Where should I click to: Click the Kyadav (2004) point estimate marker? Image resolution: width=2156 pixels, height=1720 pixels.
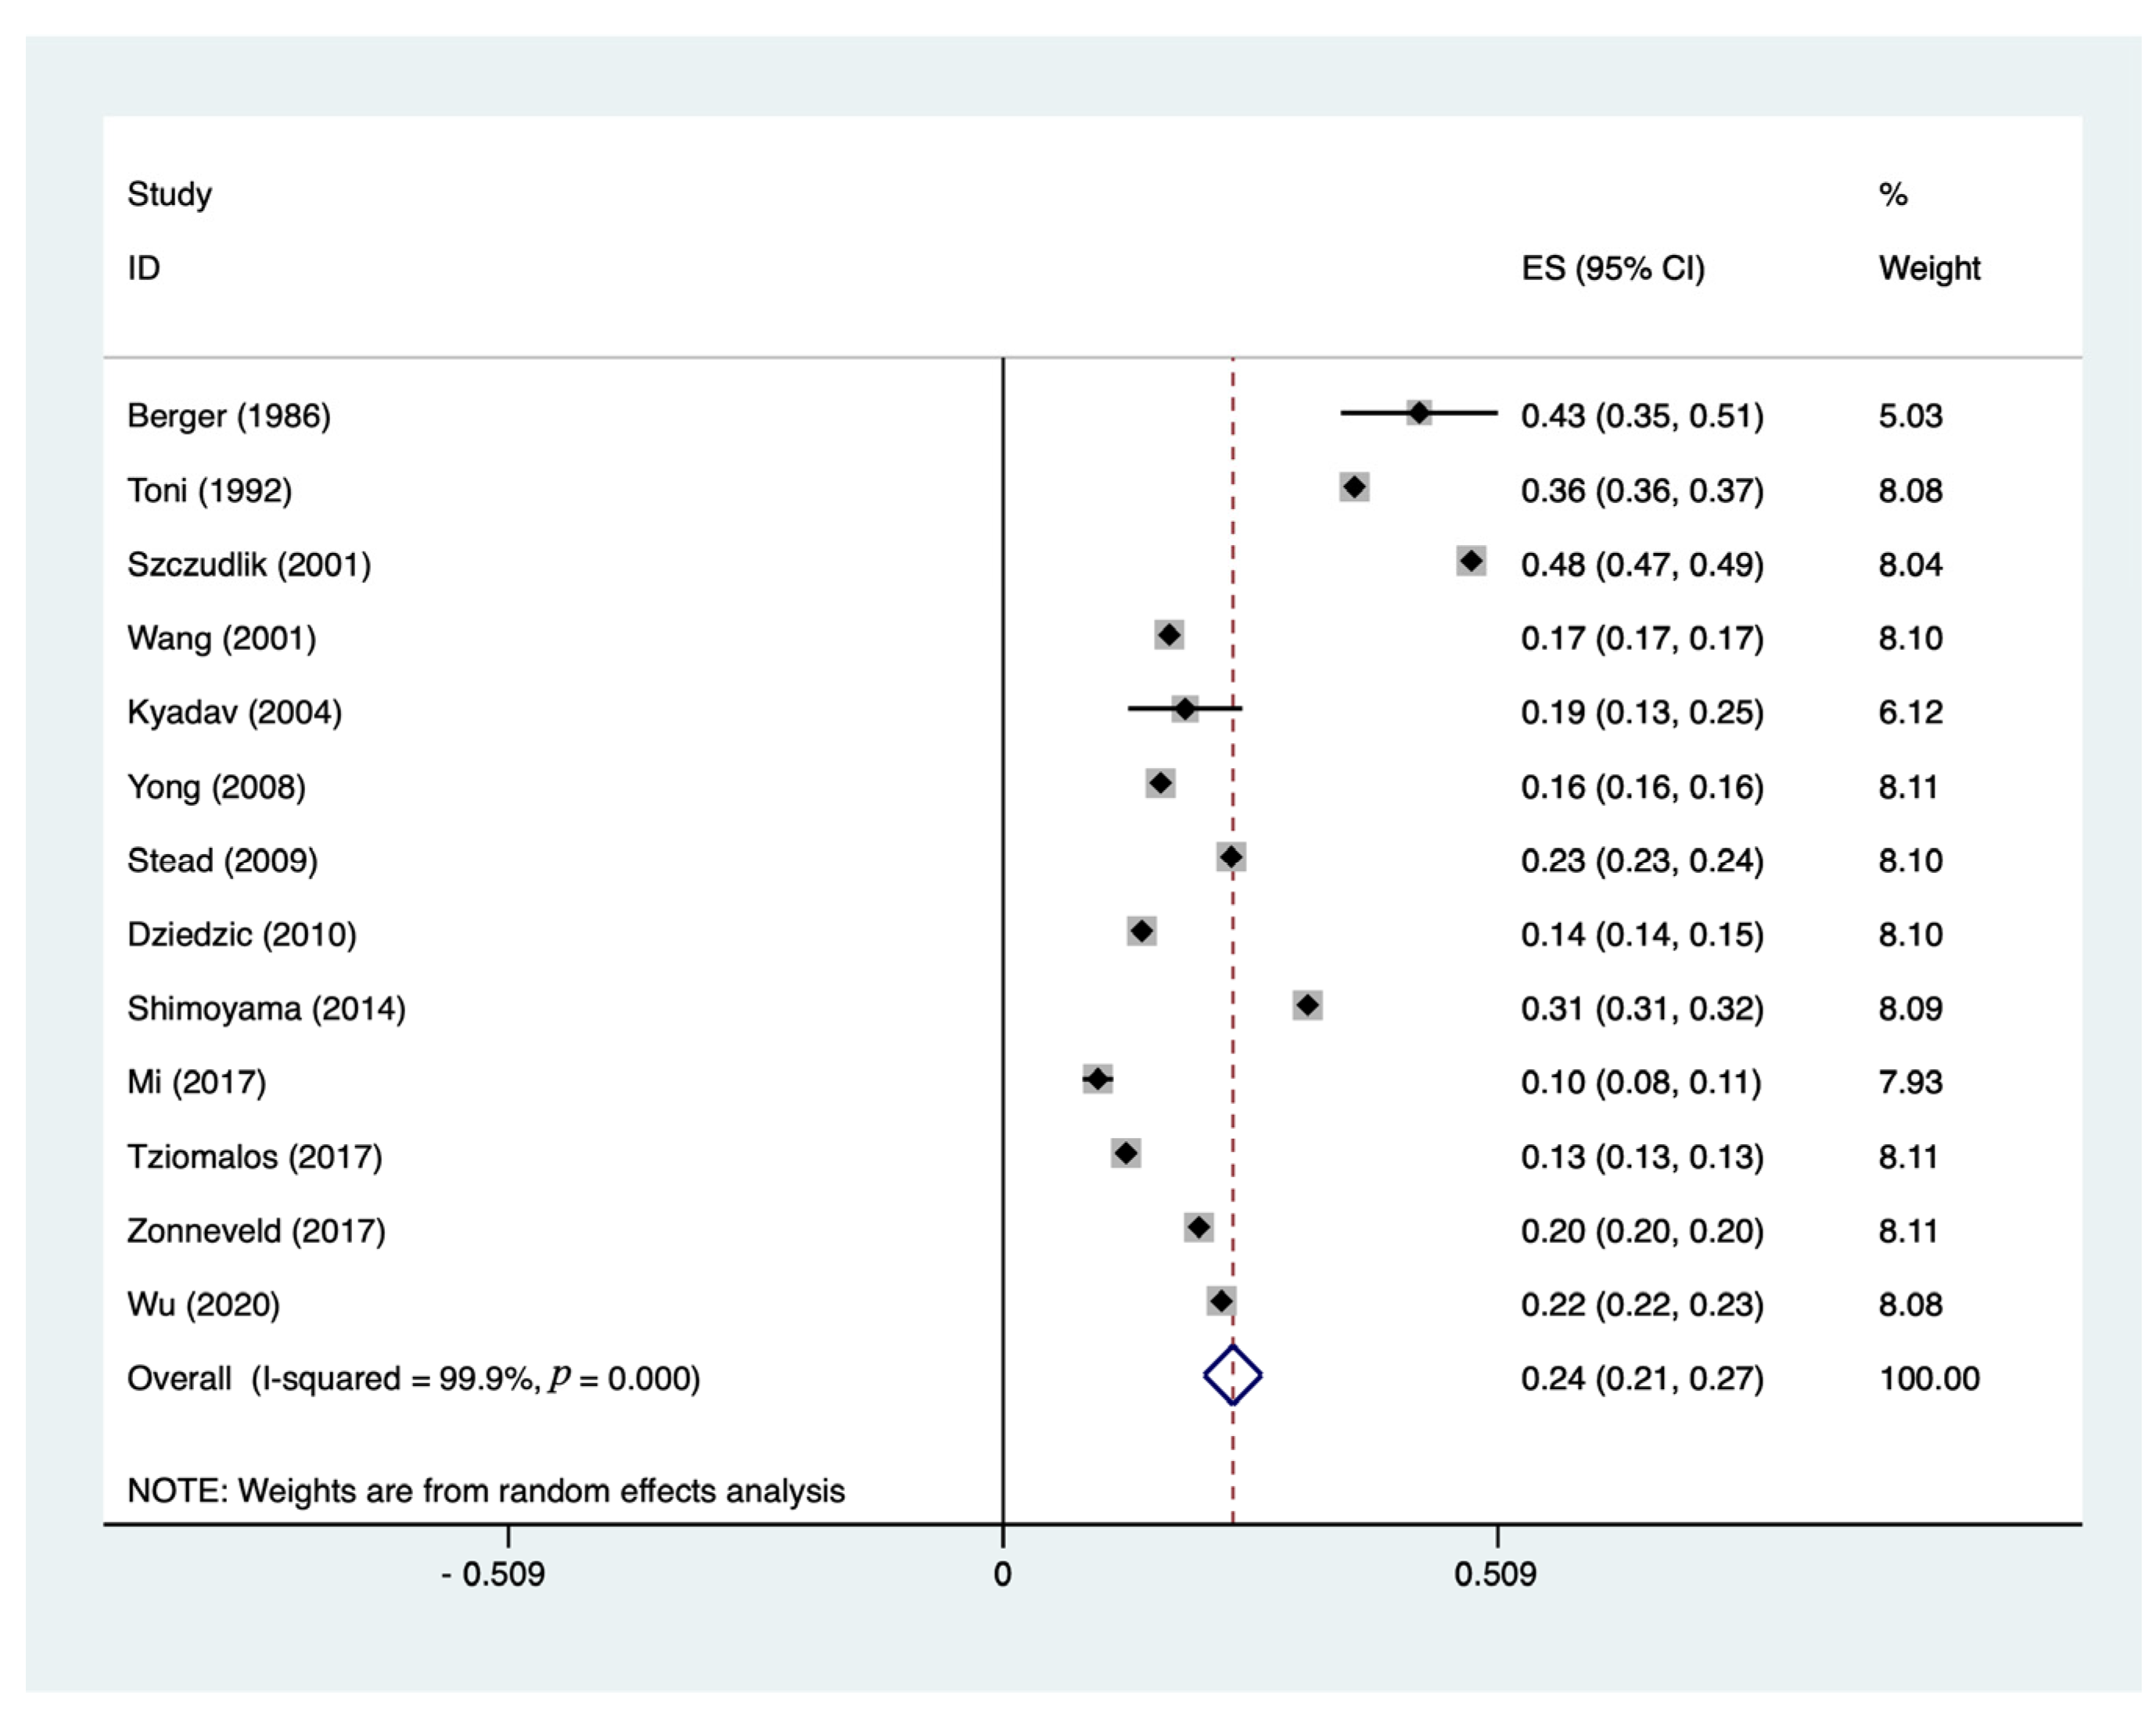point(1185,709)
